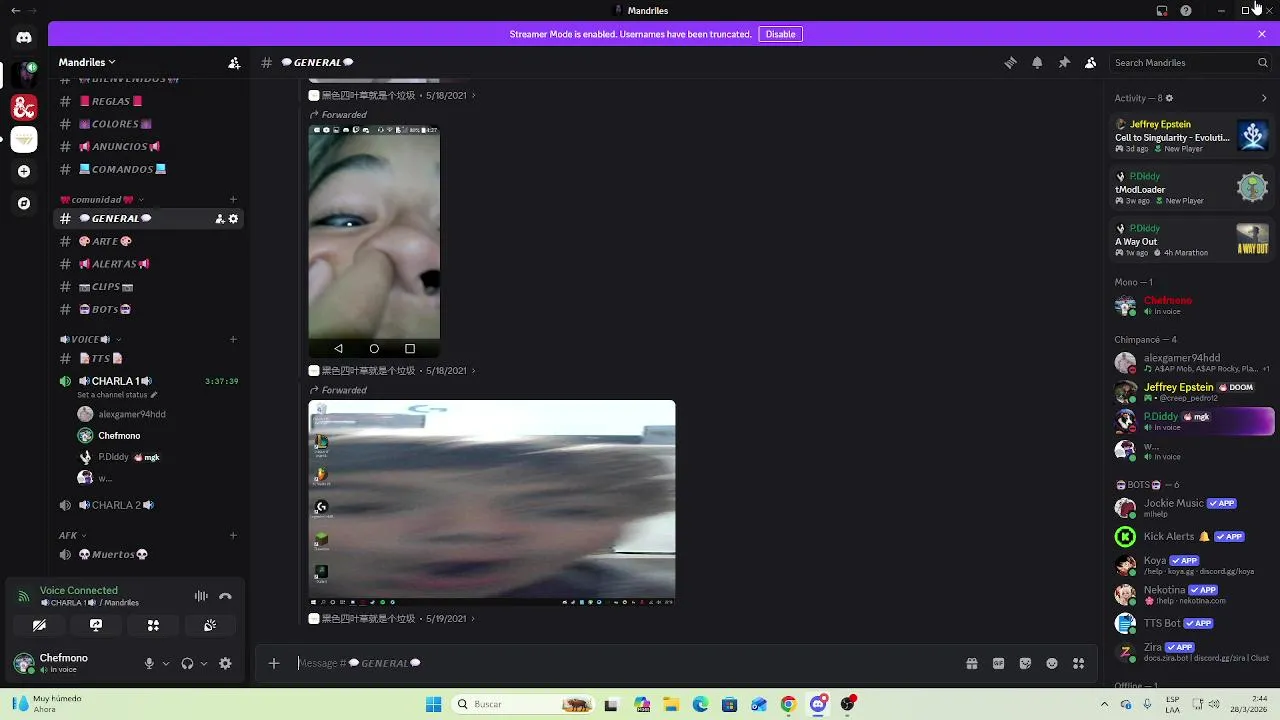Open server invite icon beside Mandriles name

coord(234,62)
